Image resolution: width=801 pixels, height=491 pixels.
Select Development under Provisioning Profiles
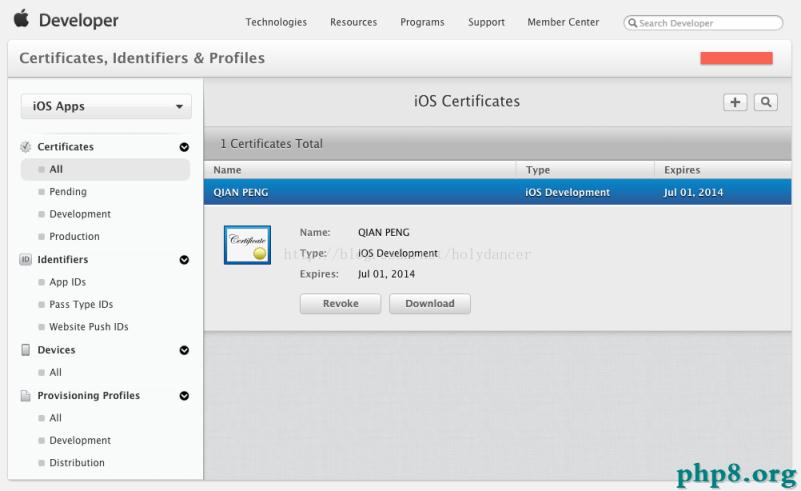point(80,440)
